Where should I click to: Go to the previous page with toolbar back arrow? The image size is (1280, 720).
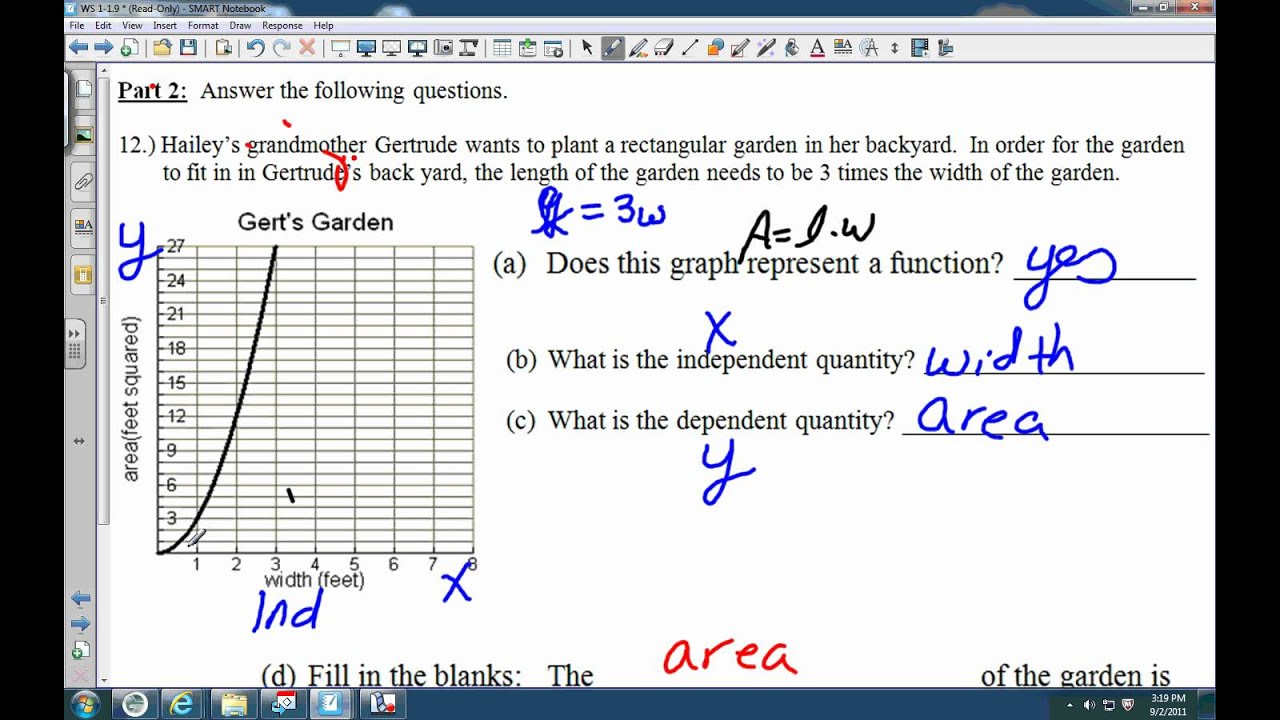pyautogui.click(x=79, y=47)
